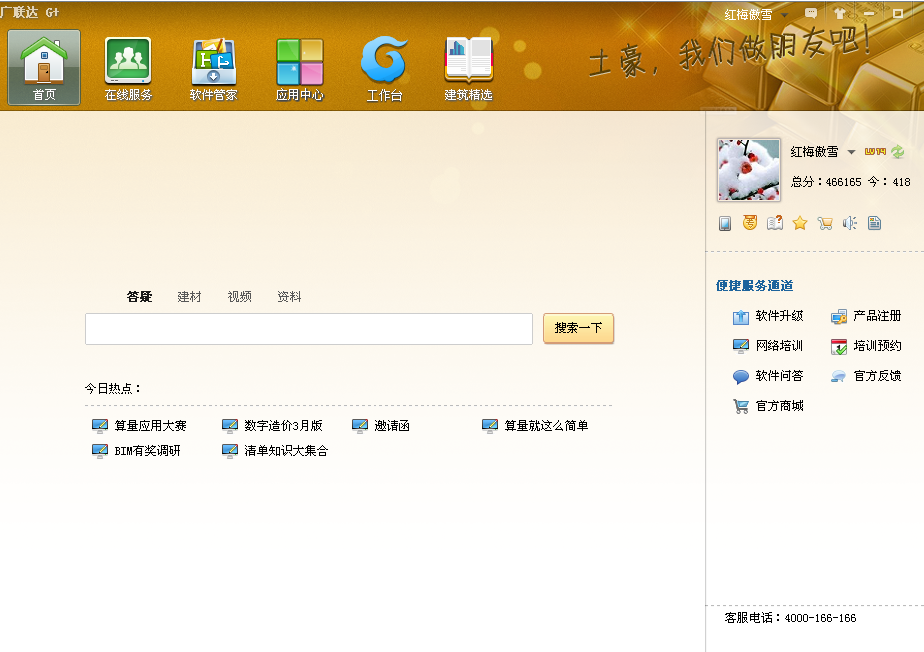Open 软件管家 software manager
Viewport: 924px width, 652px height.
click(x=213, y=68)
